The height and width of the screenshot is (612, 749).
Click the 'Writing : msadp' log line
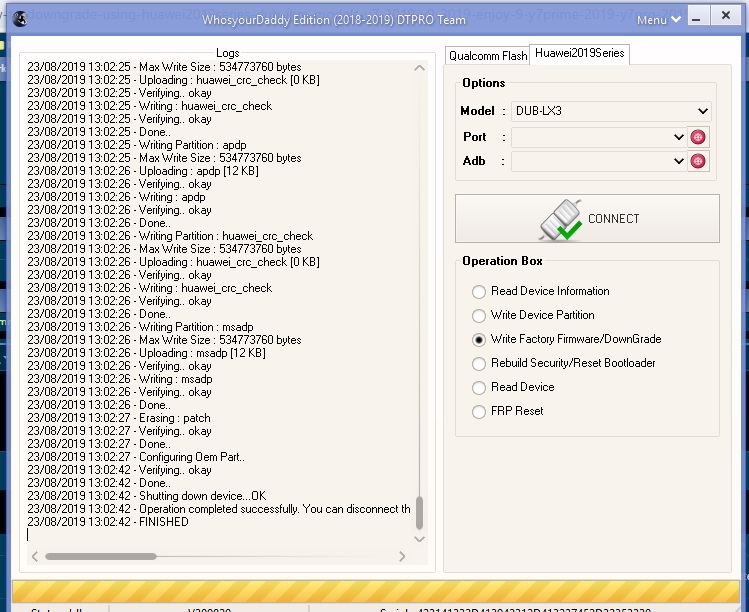pyautogui.click(x=120, y=379)
